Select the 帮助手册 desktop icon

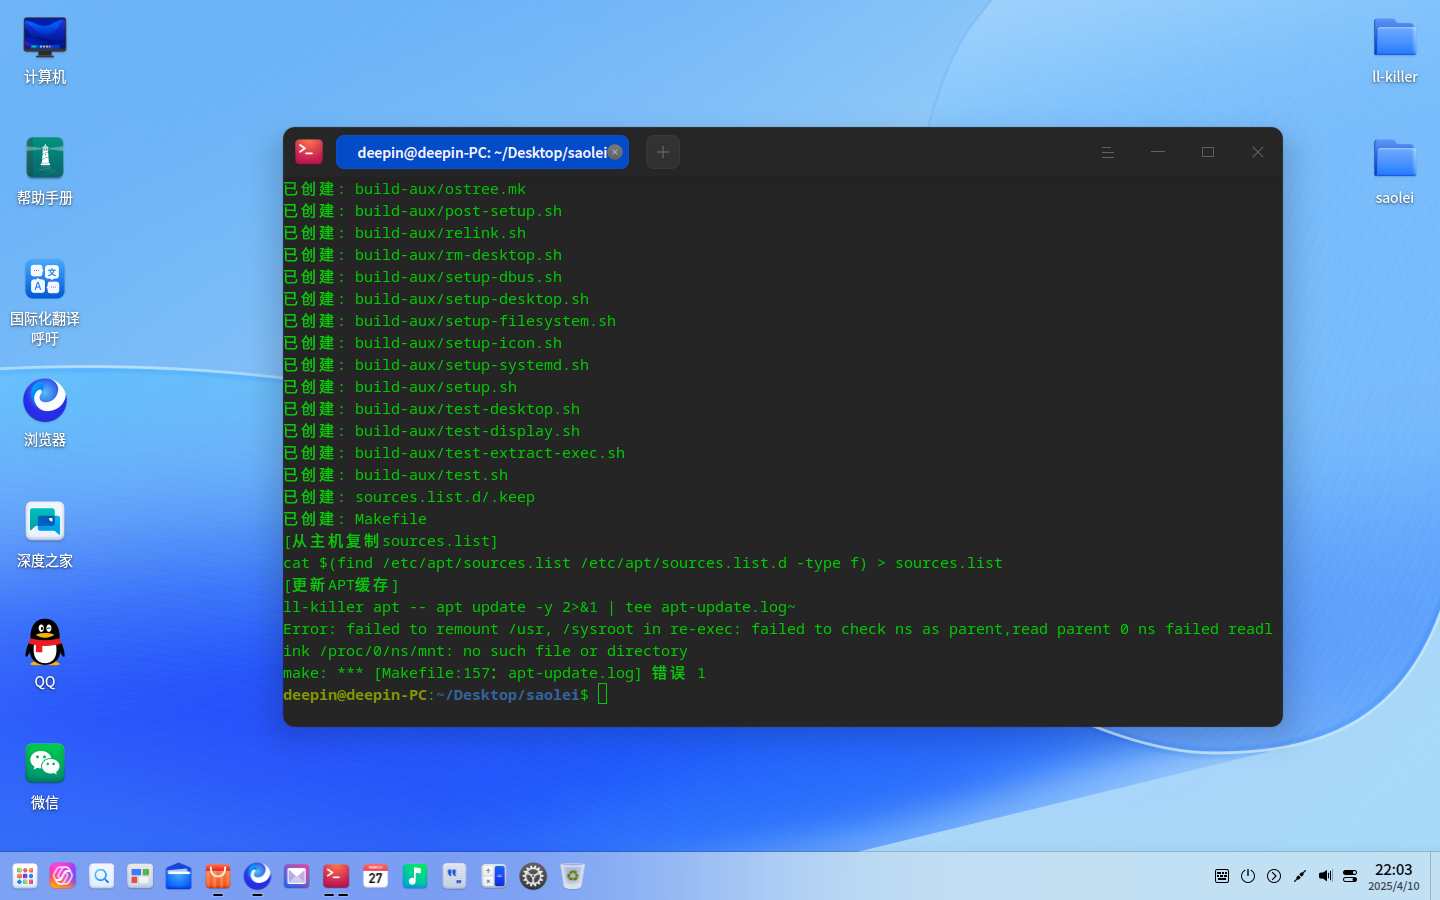45,172
